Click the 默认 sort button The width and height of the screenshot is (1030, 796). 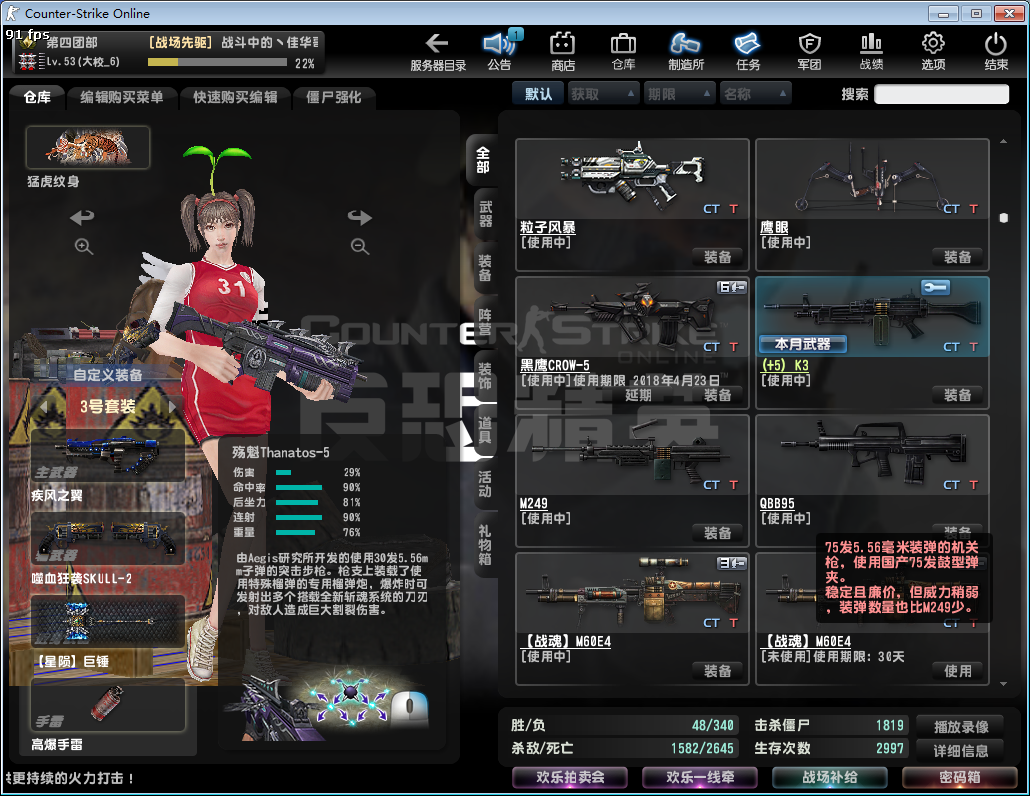click(538, 94)
